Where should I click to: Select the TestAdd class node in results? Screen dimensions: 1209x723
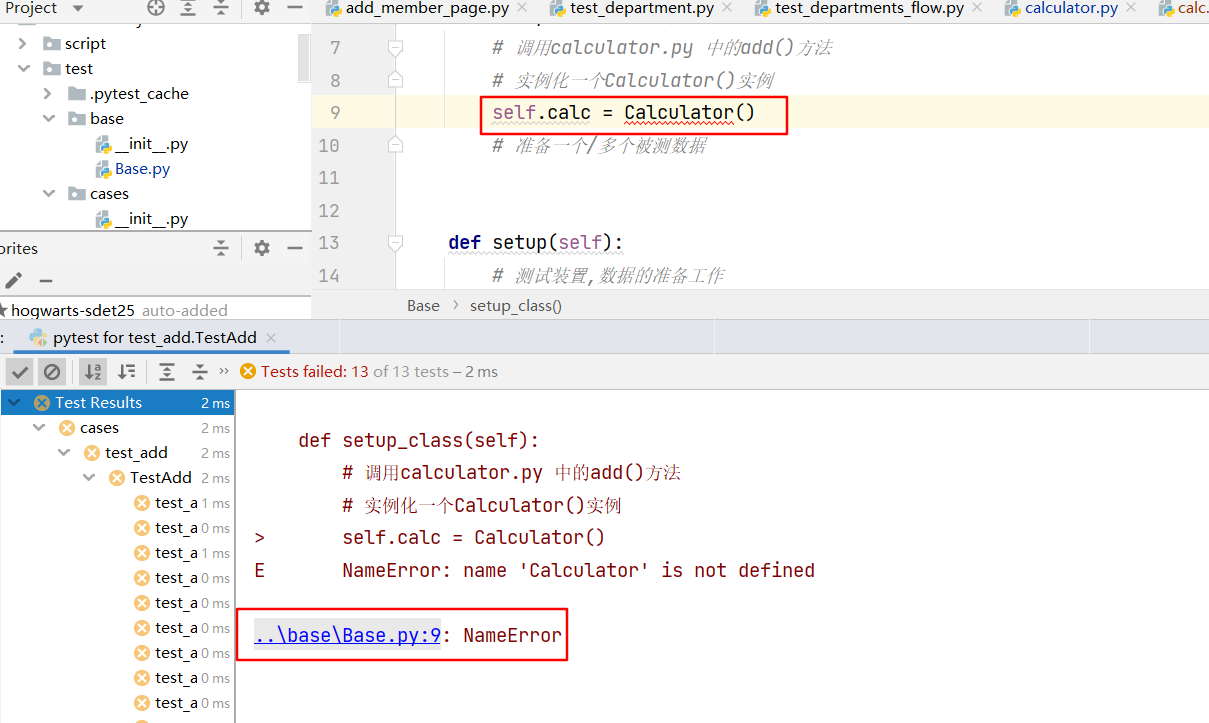coord(160,478)
